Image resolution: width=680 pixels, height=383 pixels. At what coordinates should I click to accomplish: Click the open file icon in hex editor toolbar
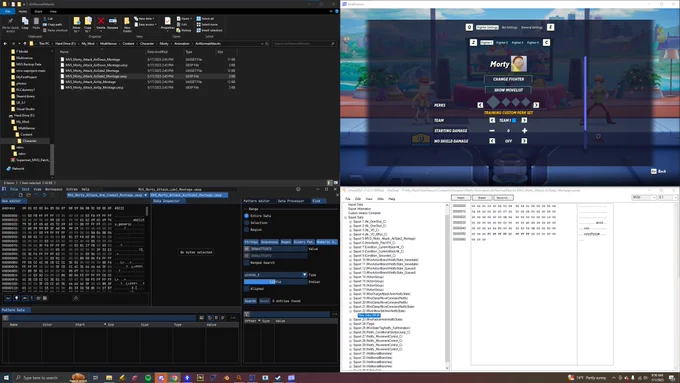[x=28, y=195]
